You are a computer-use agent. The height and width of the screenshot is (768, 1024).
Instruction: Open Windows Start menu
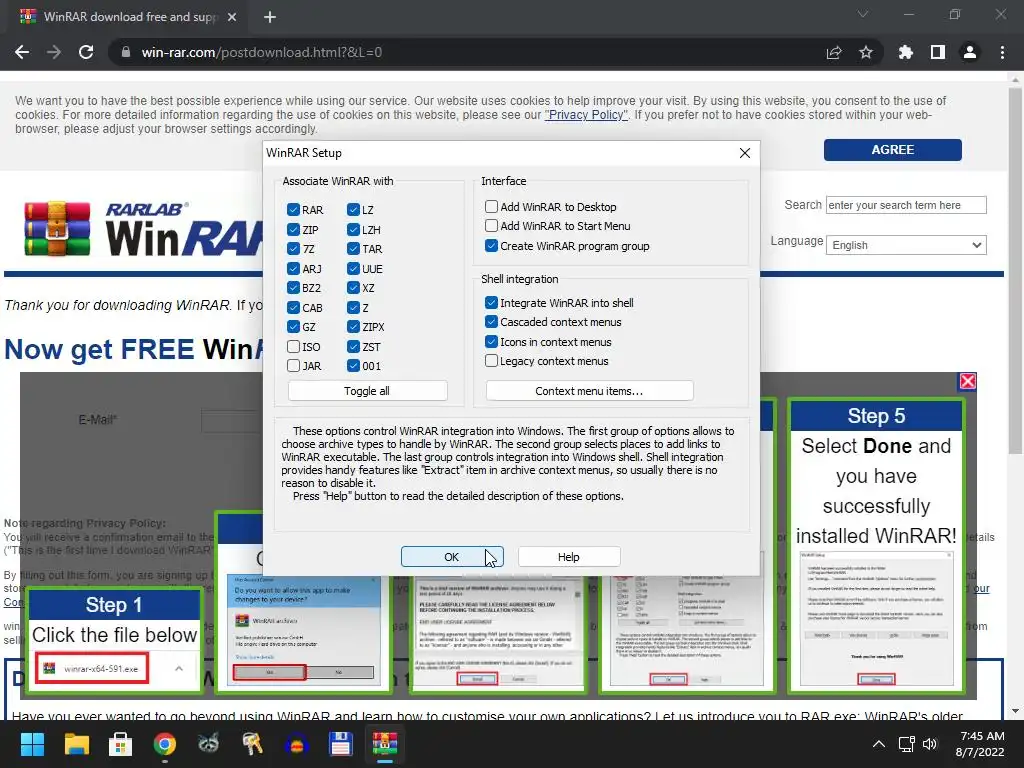point(32,744)
